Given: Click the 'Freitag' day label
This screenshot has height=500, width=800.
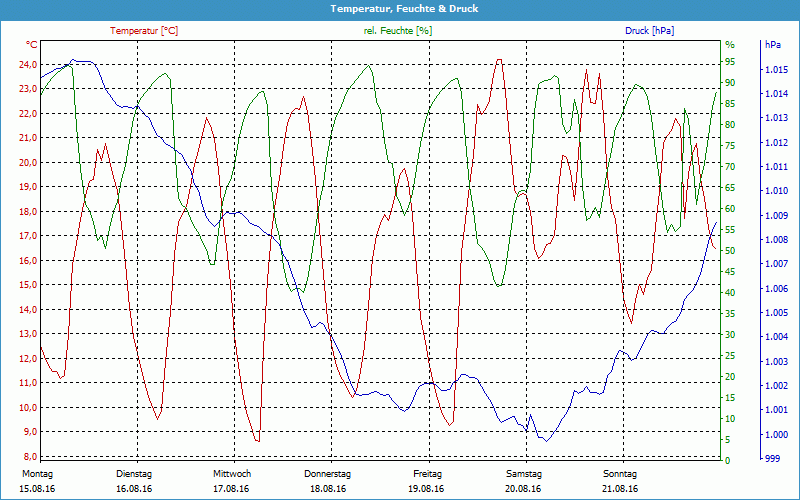Looking at the screenshot, I should [x=428, y=474].
